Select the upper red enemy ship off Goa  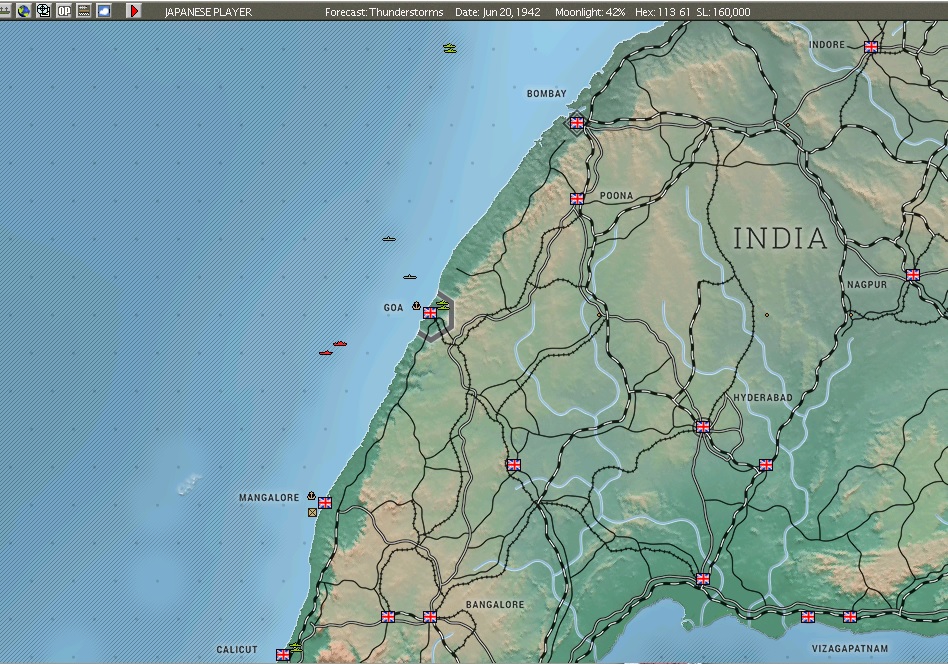340,343
